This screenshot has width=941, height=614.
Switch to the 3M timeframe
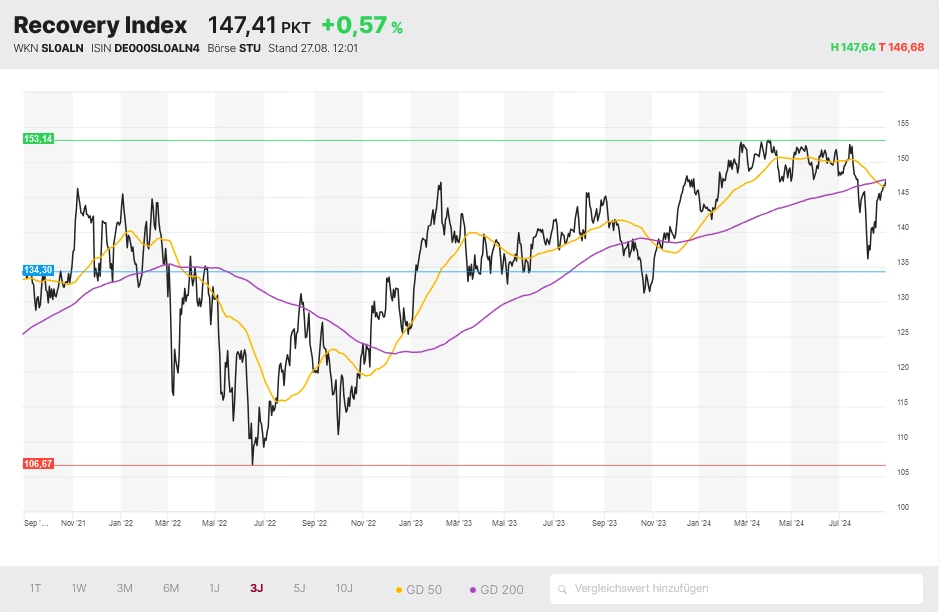pos(124,589)
